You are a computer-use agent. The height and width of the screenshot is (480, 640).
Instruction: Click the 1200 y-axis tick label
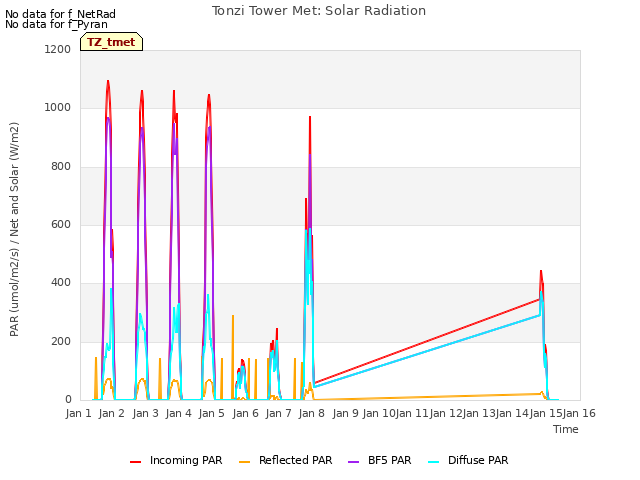pyautogui.click(x=58, y=49)
